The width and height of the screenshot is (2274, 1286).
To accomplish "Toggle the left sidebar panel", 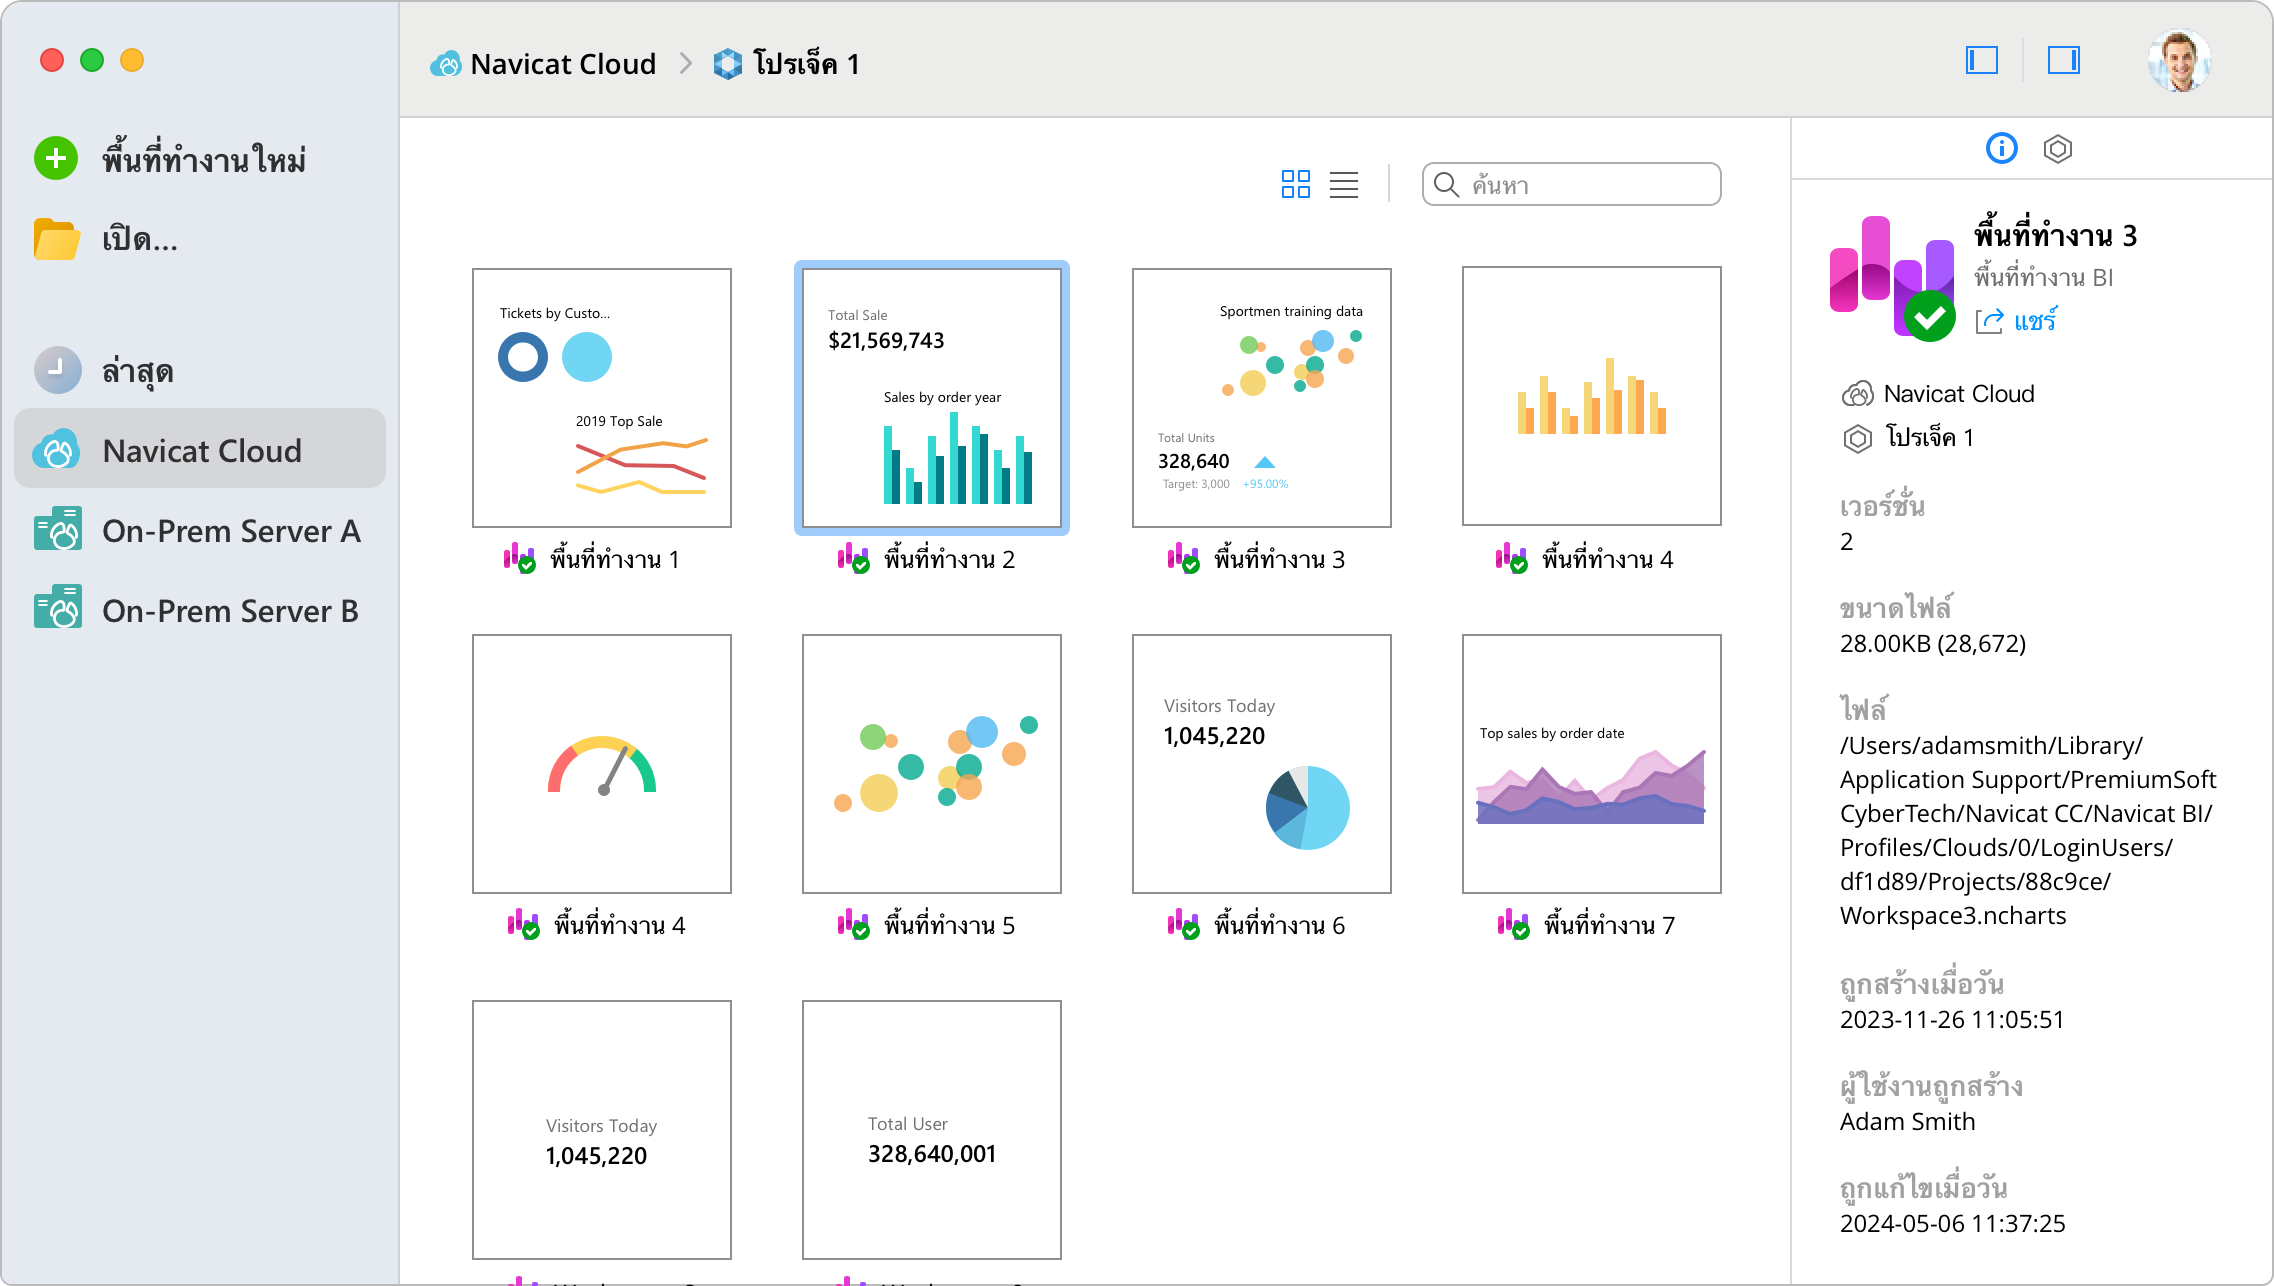I will pos(1981,61).
